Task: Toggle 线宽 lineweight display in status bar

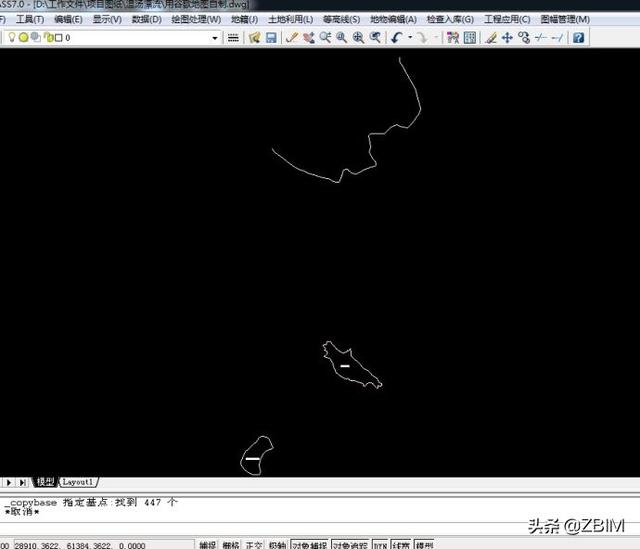Action: tap(401, 545)
